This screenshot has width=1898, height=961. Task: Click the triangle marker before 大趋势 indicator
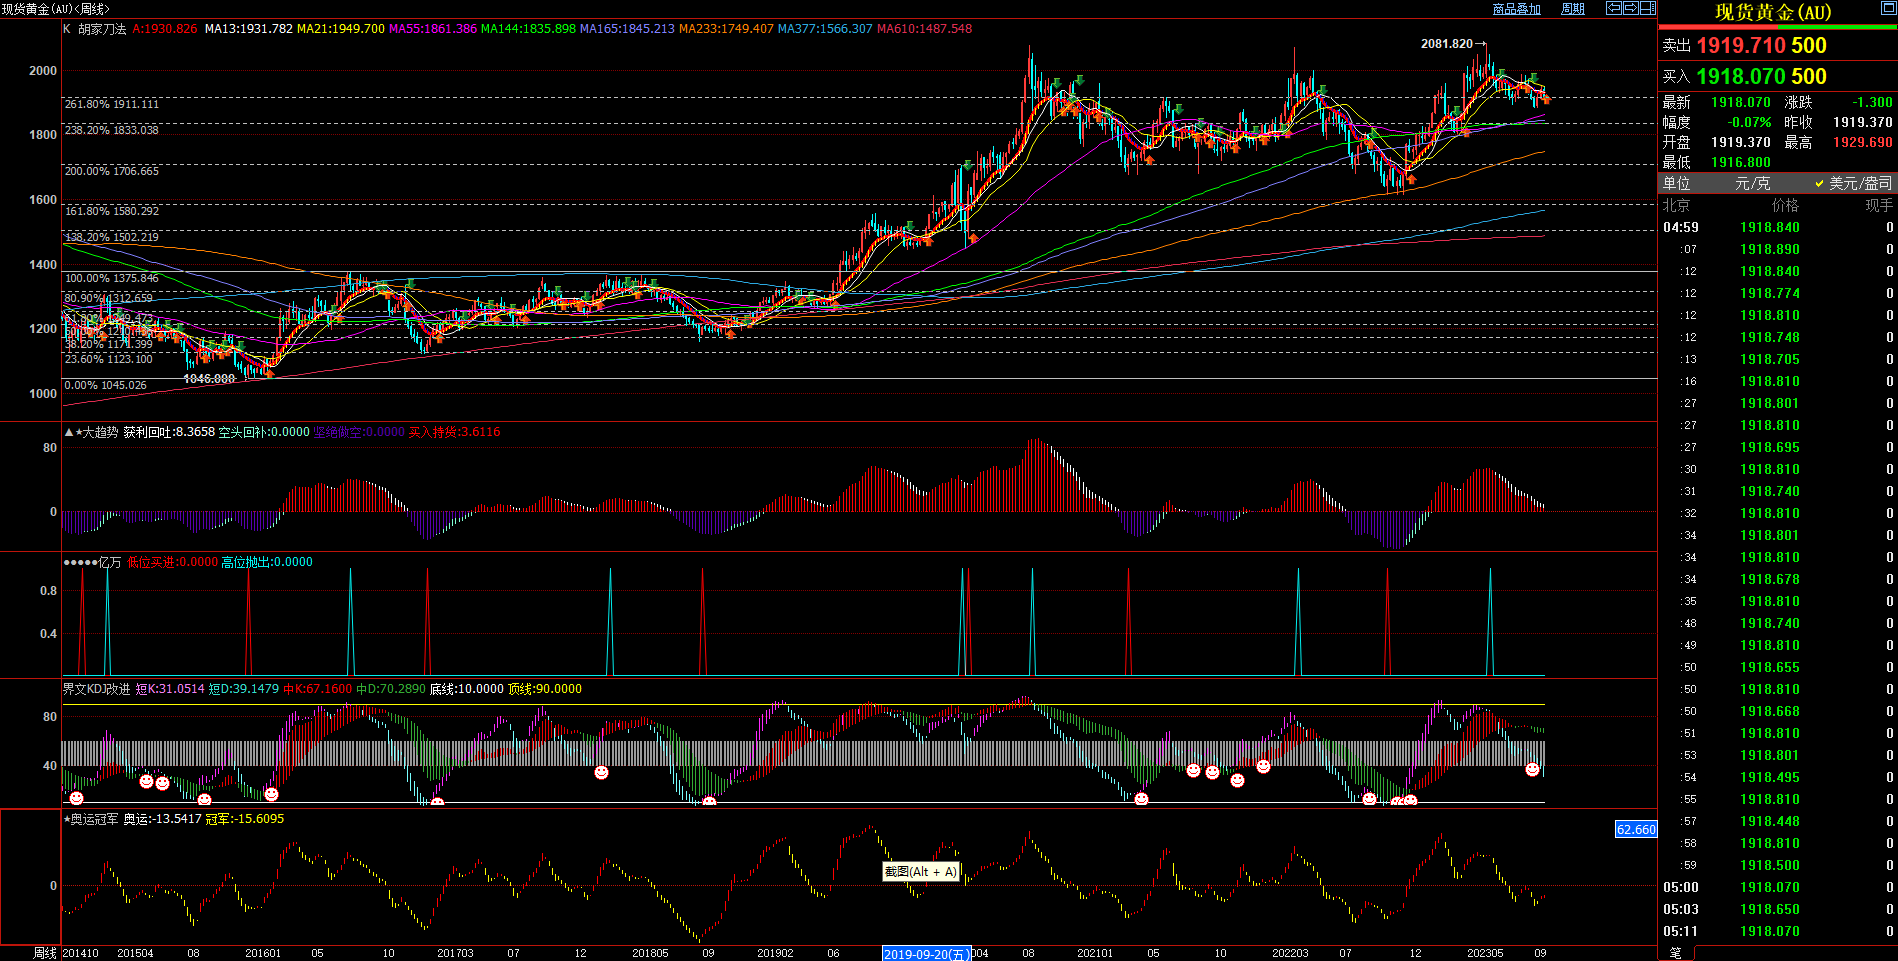[x=68, y=432]
